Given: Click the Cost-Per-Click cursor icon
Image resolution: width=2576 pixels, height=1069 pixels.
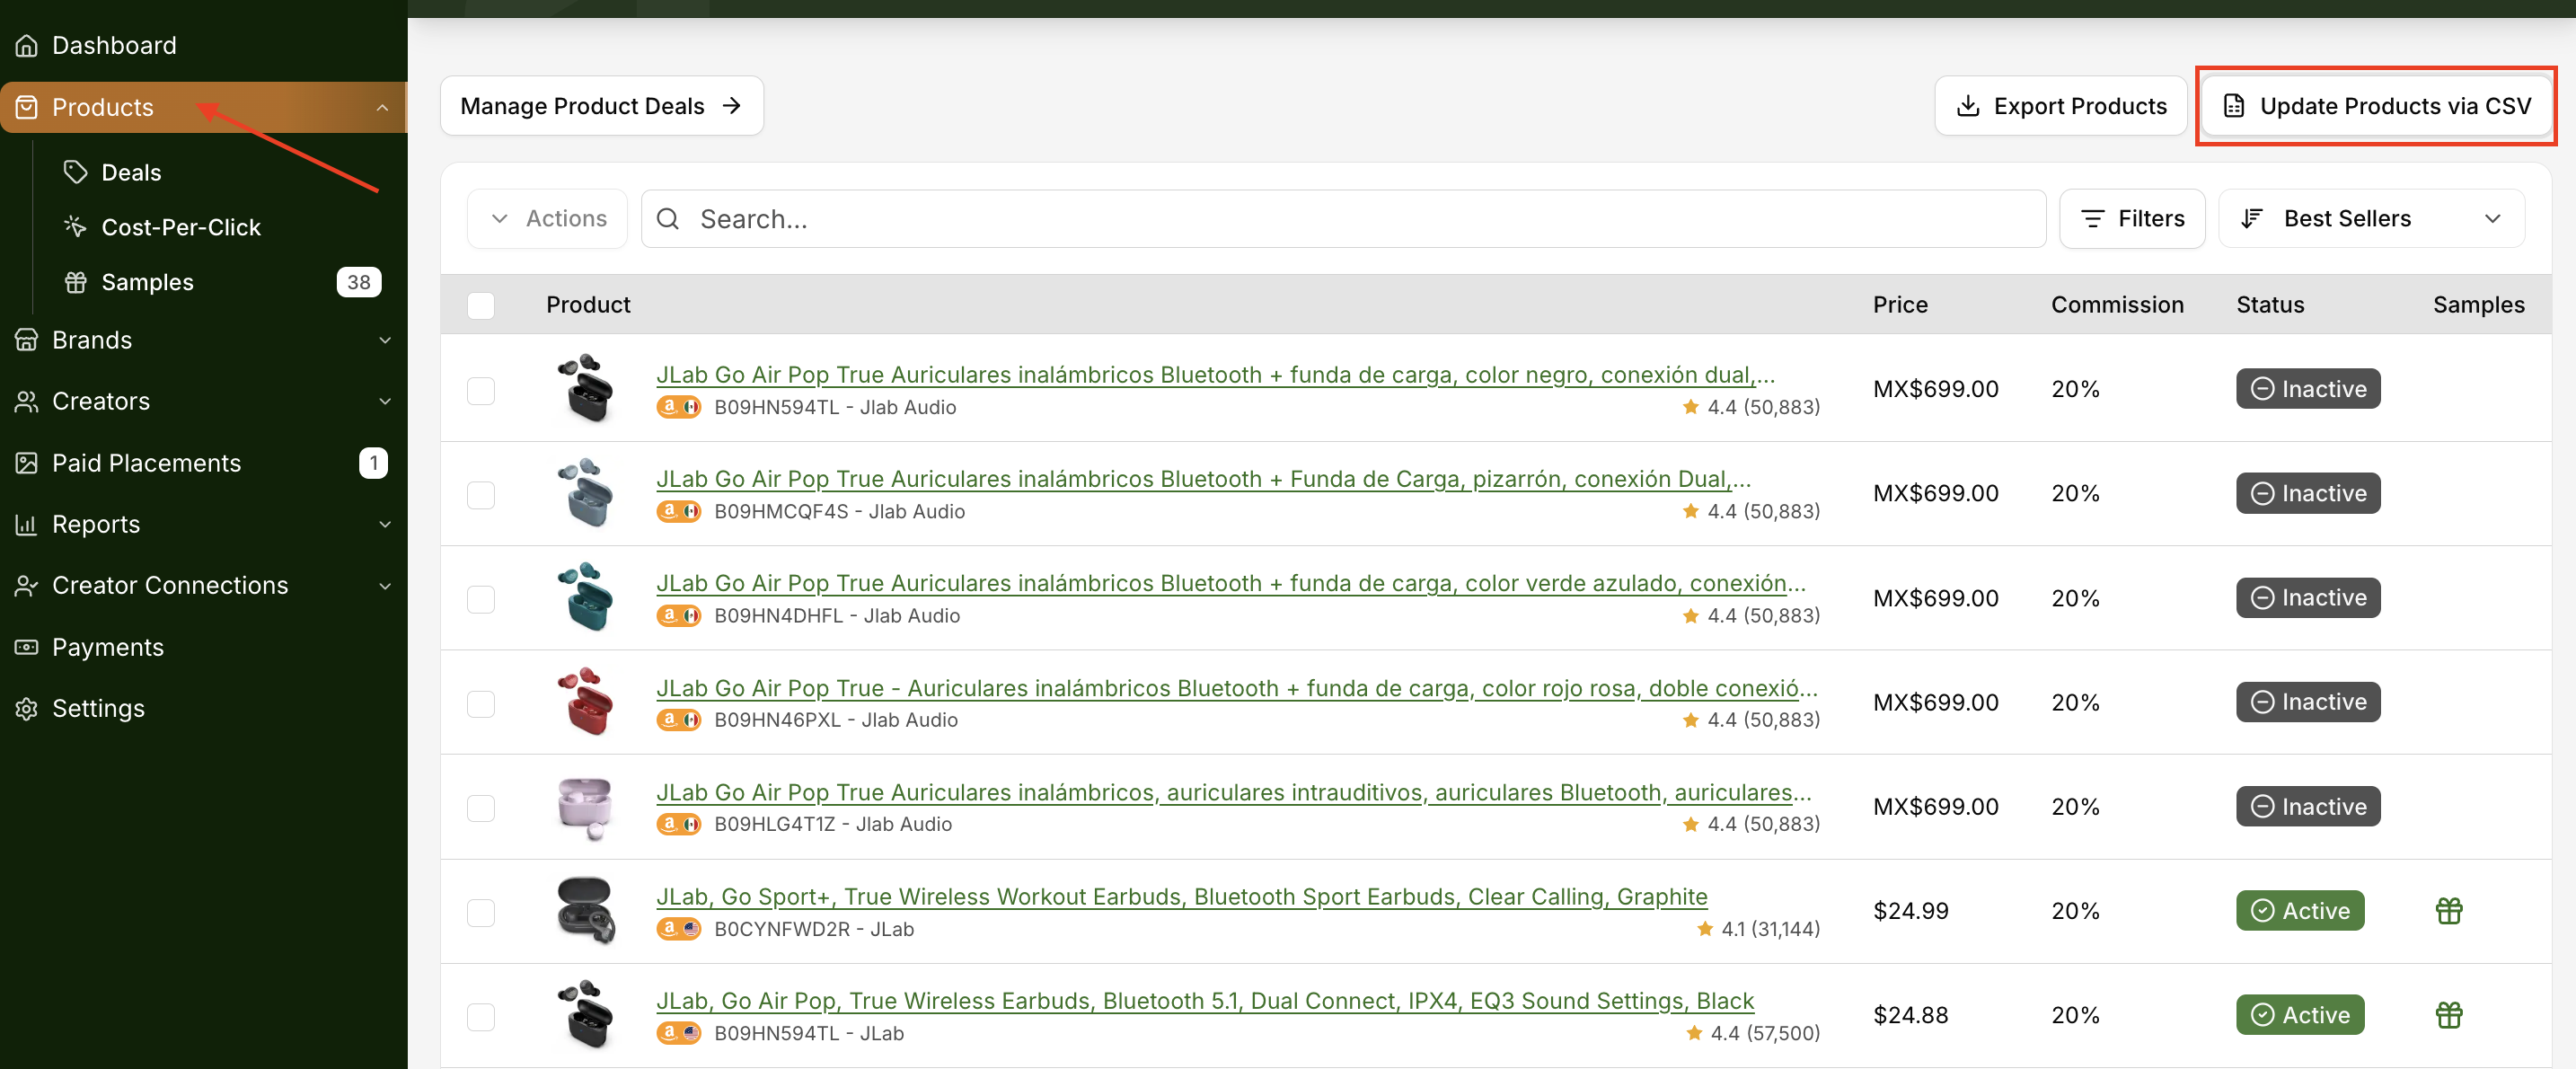Looking at the screenshot, I should [x=75, y=227].
